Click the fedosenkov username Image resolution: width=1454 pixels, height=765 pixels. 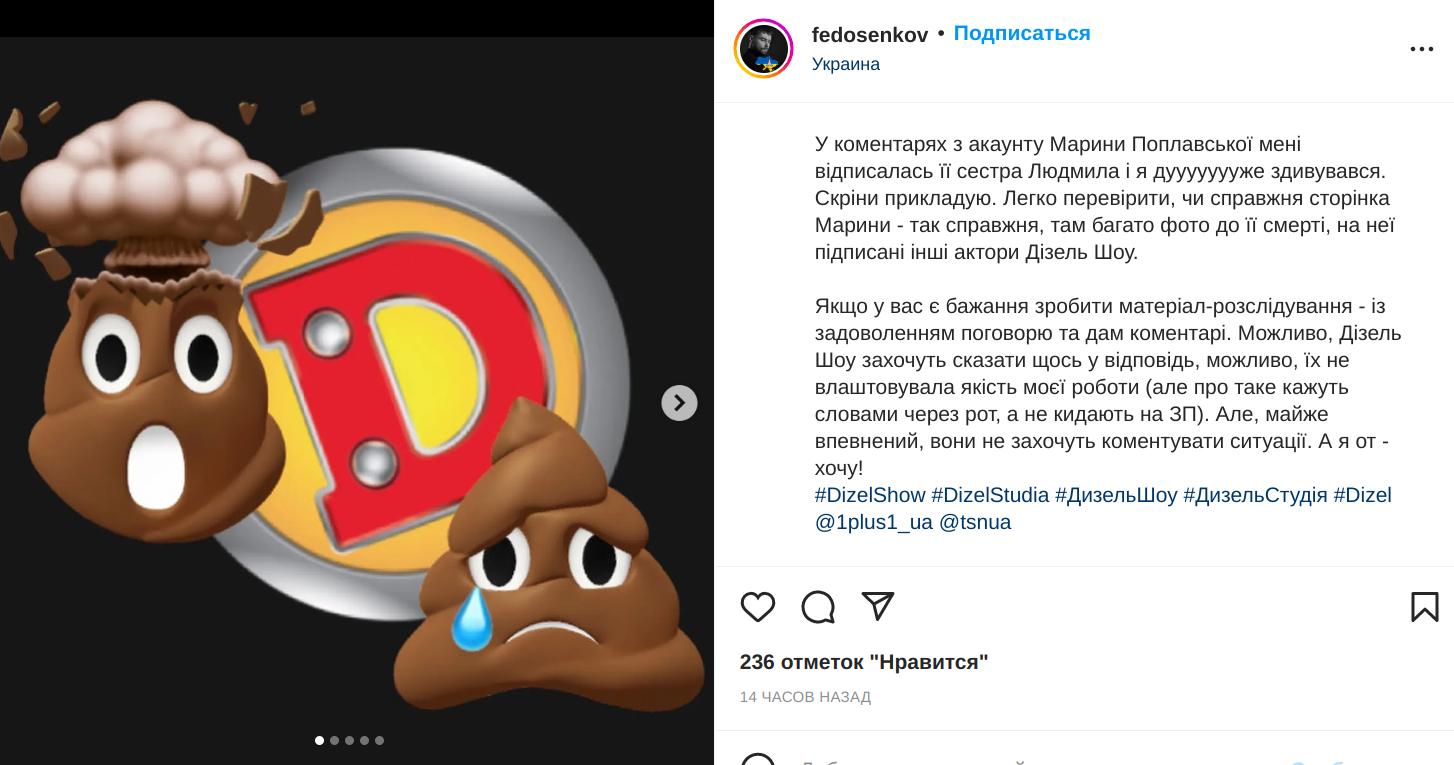(870, 35)
